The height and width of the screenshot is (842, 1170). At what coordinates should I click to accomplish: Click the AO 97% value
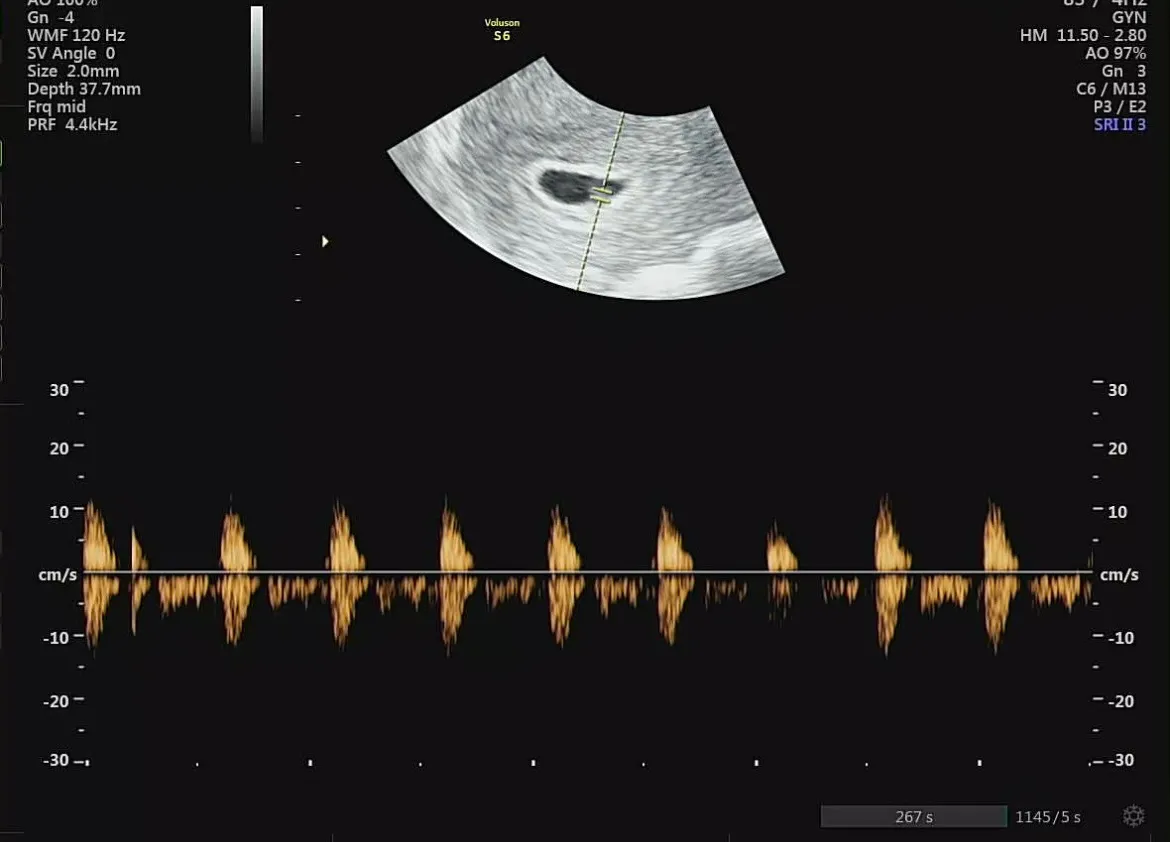[x=1116, y=53]
